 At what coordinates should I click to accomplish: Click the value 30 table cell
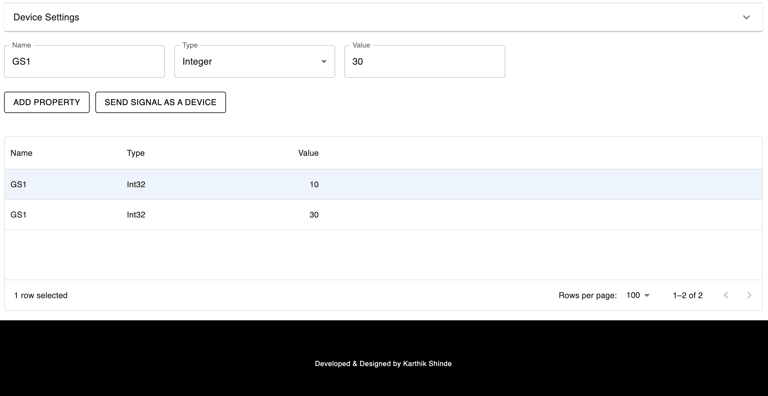314,215
